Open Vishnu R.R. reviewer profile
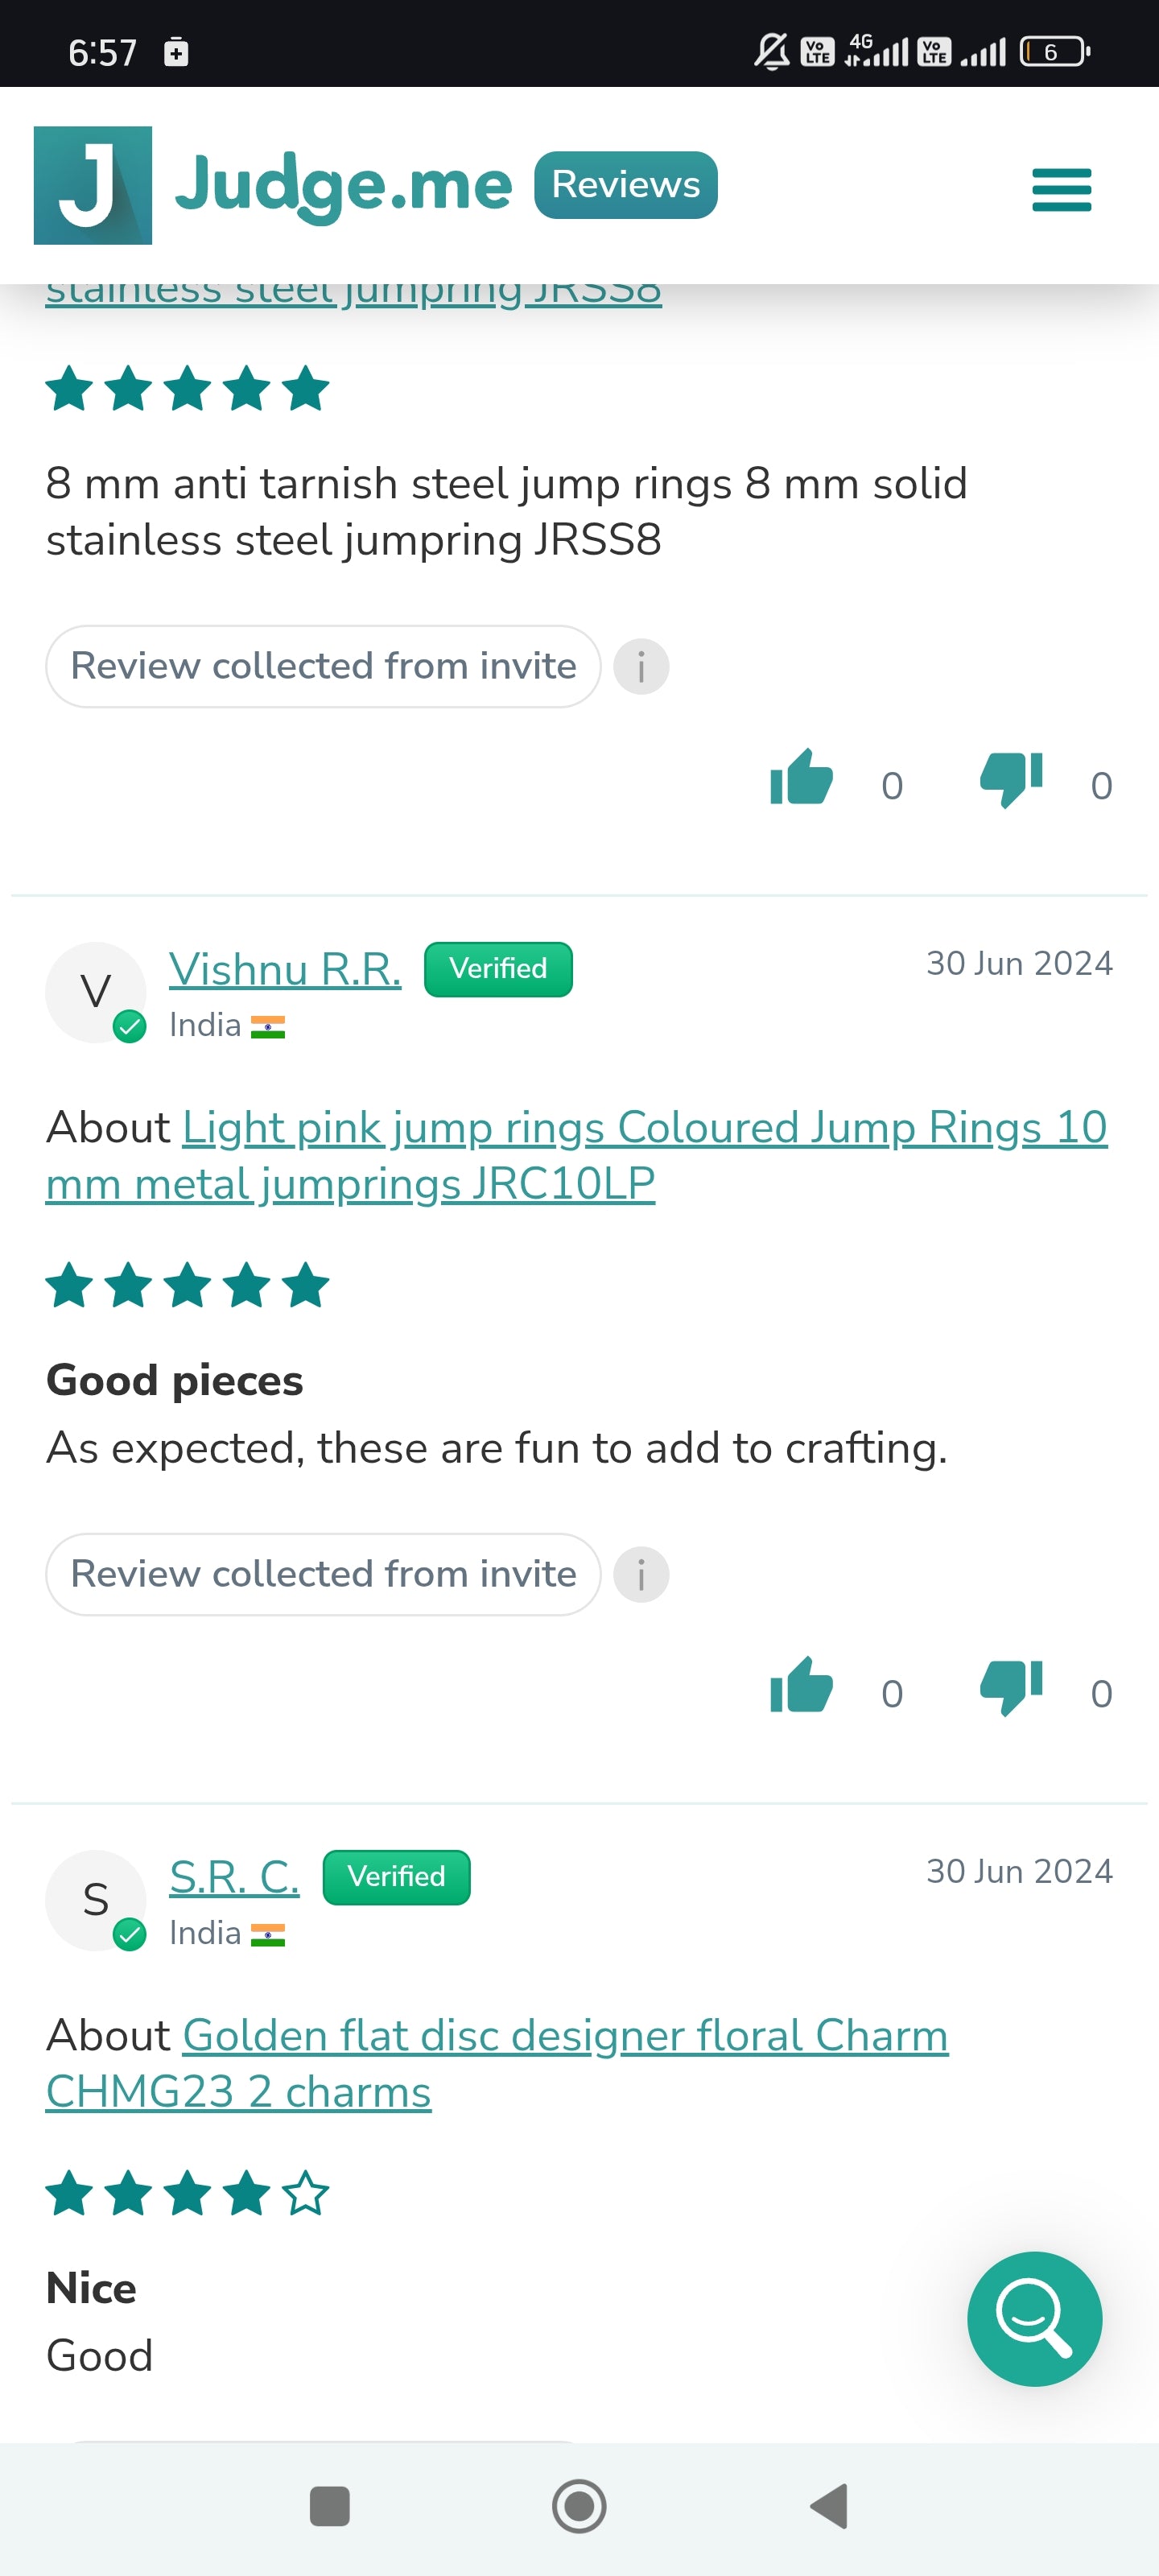Image resolution: width=1159 pixels, height=2576 pixels. tap(285, 968)
